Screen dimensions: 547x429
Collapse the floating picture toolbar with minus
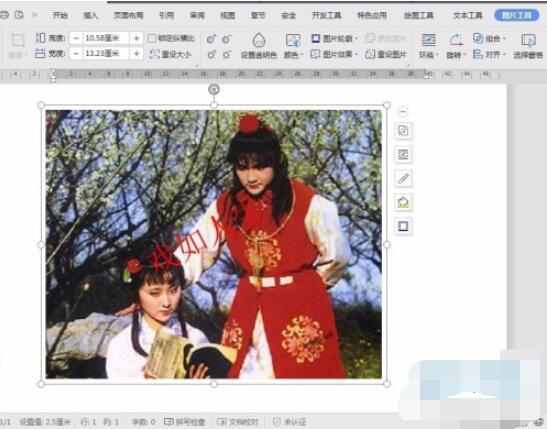(403, 111)
